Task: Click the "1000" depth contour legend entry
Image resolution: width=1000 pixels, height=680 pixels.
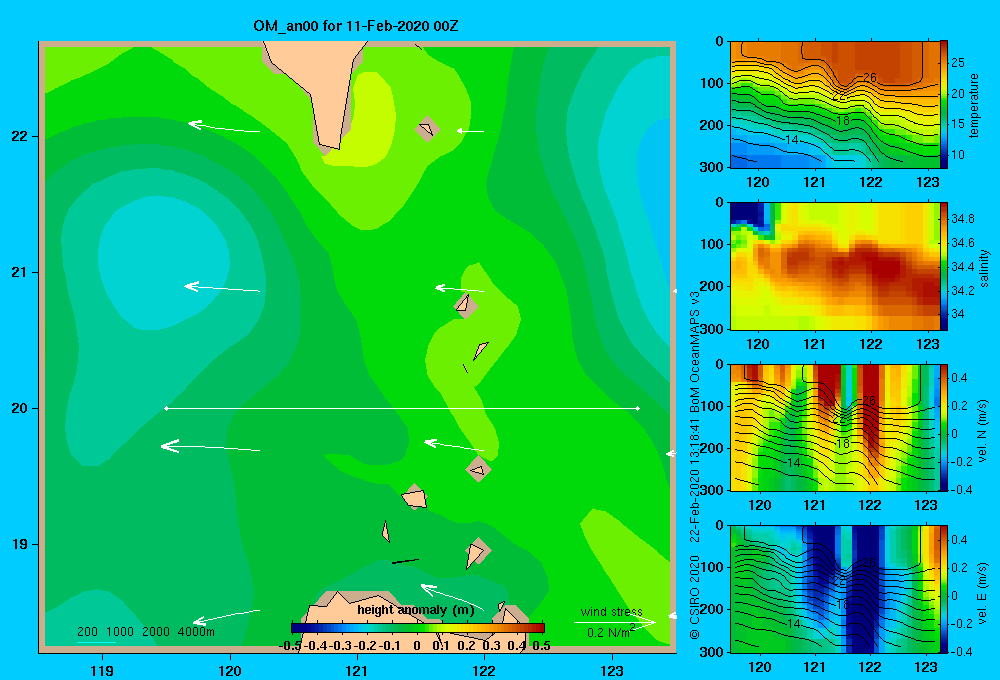Action: pyautogui.click(x=120, y=632)
